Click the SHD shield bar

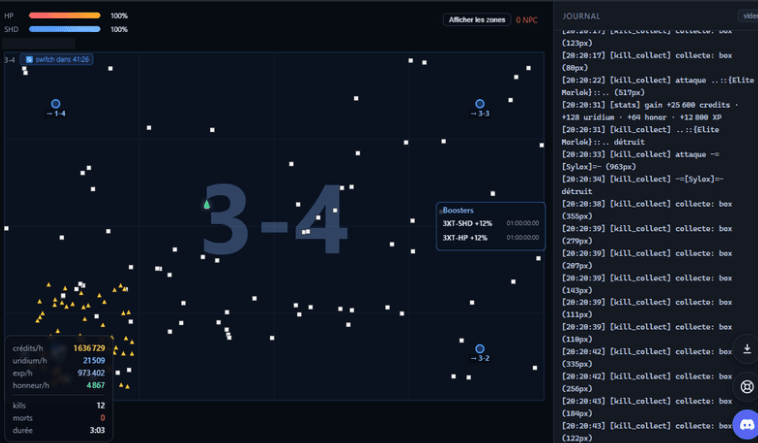tap(64, 29)
